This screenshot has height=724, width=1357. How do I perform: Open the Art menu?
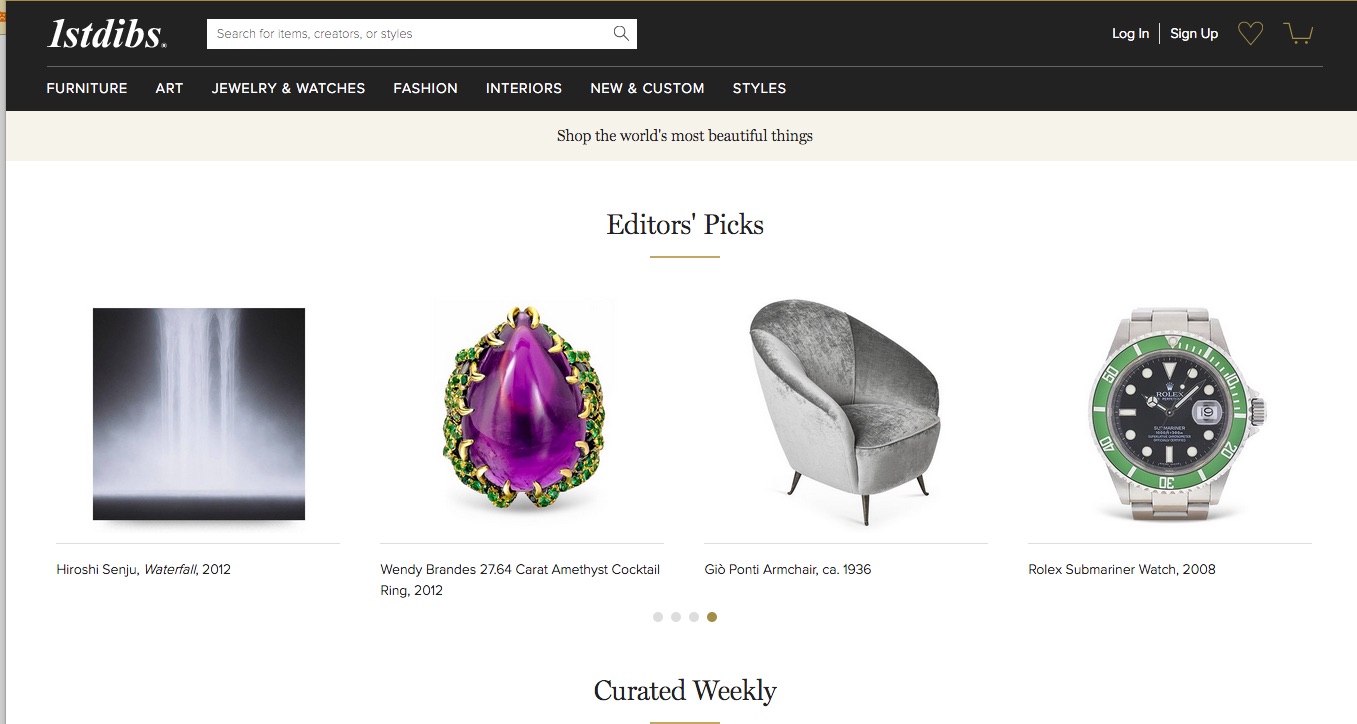click(x=169, y=88)
